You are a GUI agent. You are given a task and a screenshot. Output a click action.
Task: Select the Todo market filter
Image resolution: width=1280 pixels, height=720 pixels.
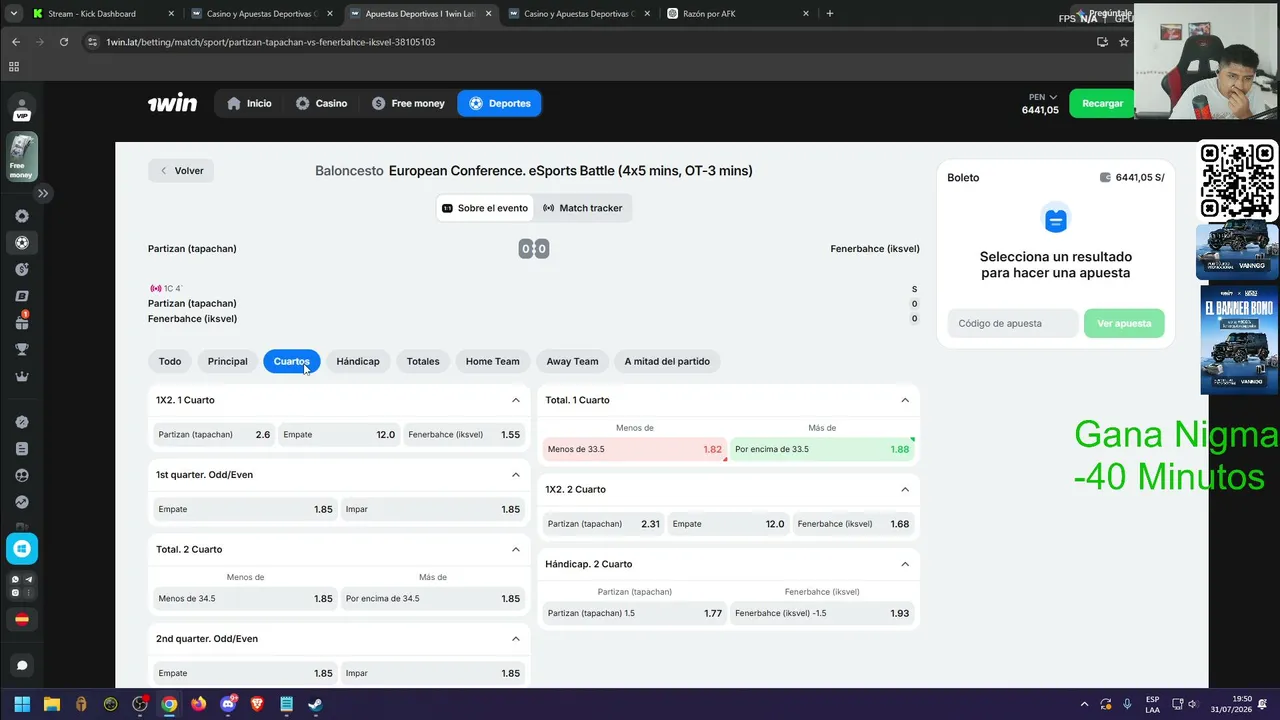pyautogui.click(x=170, y=361)
